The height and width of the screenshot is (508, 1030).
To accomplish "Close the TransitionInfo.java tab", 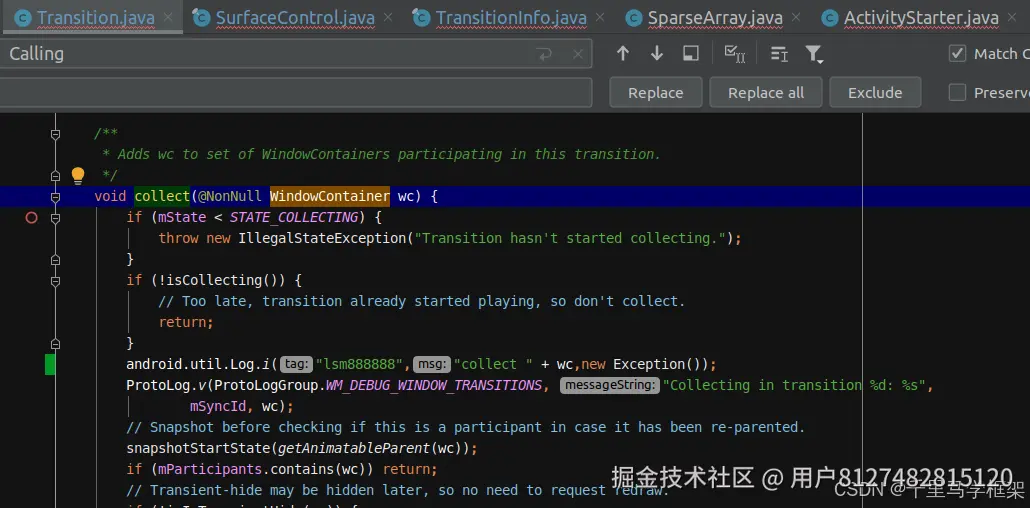I will [601, 18].
